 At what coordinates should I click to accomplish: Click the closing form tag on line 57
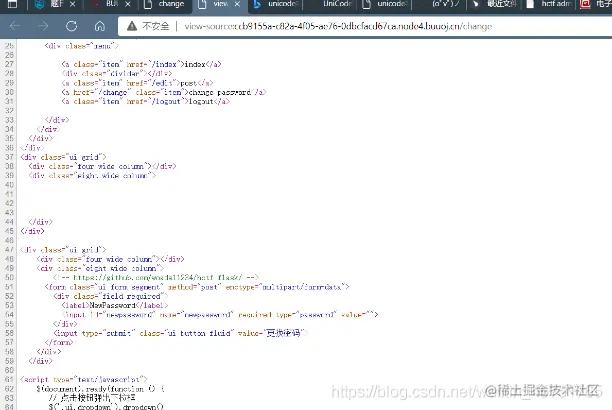59,342
